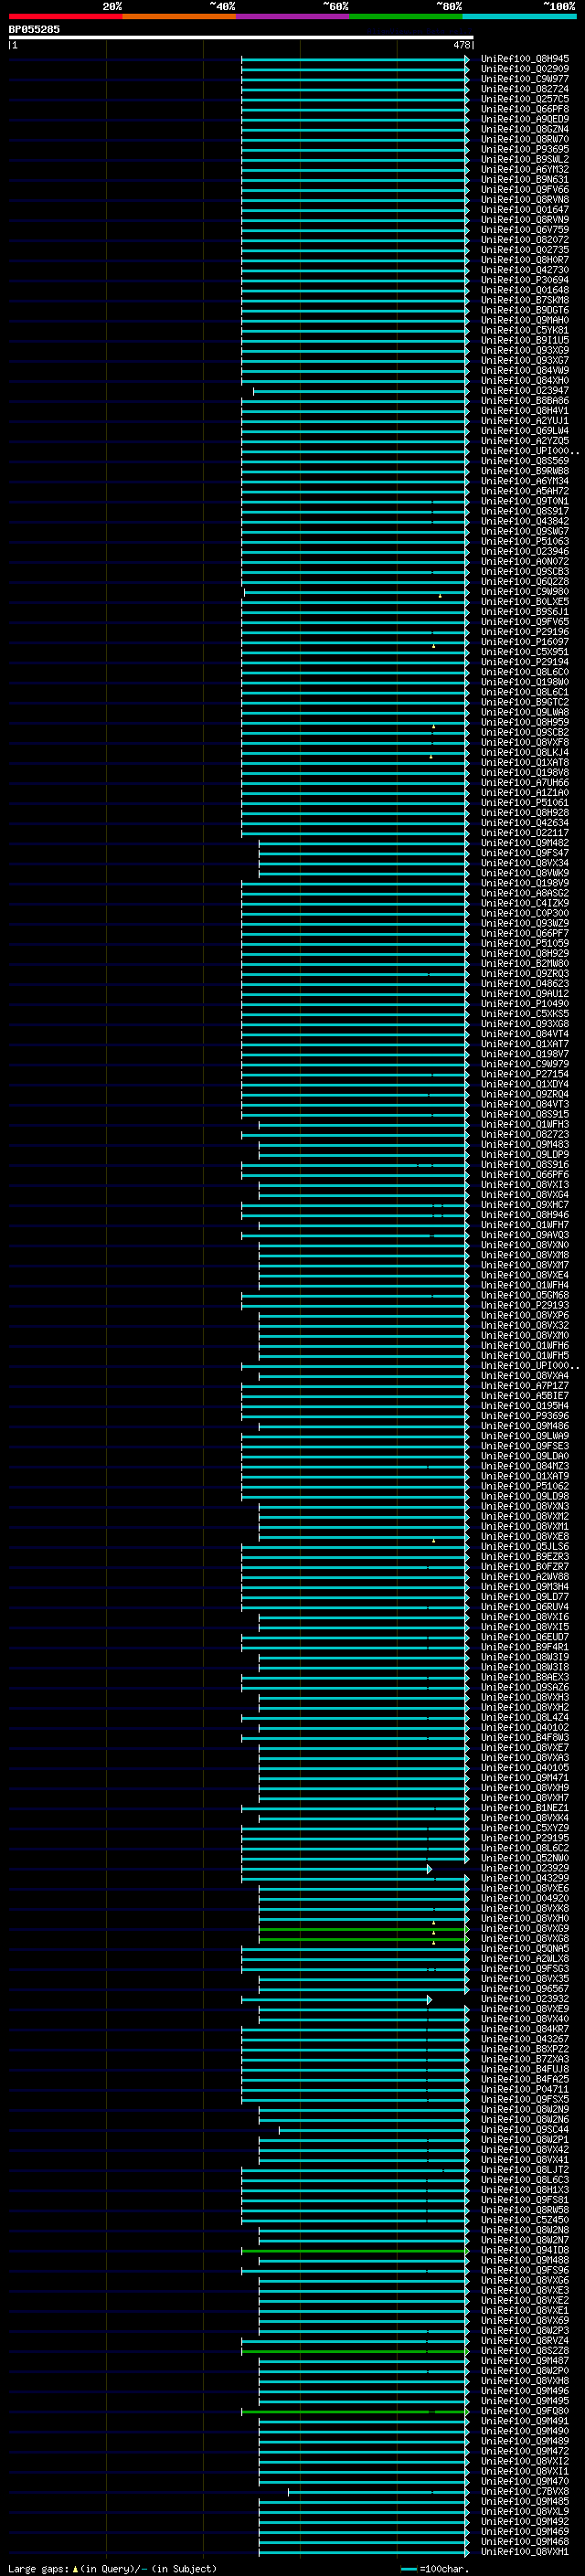Select the UniRef100_Q9AVQ3 label
The image size is (585, 2576).
click(x=525, y=1235)
